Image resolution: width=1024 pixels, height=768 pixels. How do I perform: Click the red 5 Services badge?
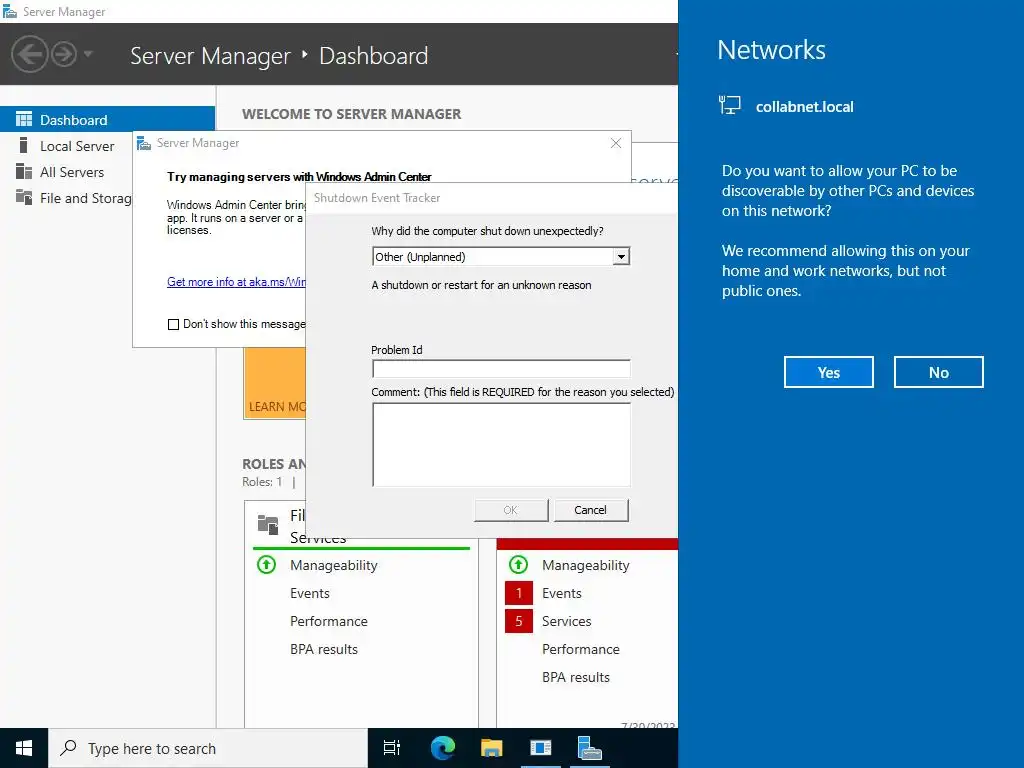(519, 621)
